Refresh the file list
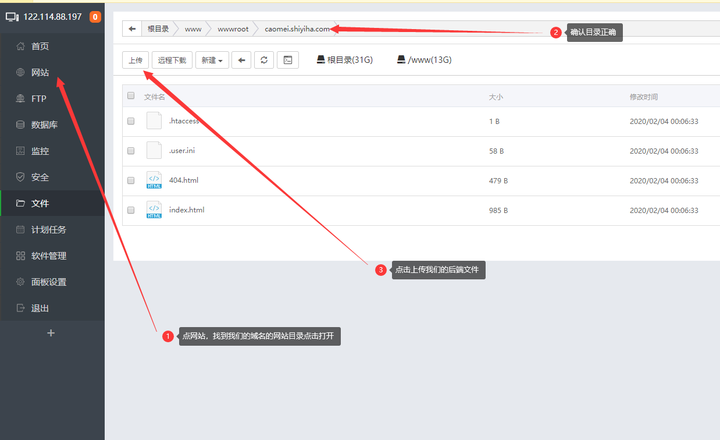 [x=264, y=60]
